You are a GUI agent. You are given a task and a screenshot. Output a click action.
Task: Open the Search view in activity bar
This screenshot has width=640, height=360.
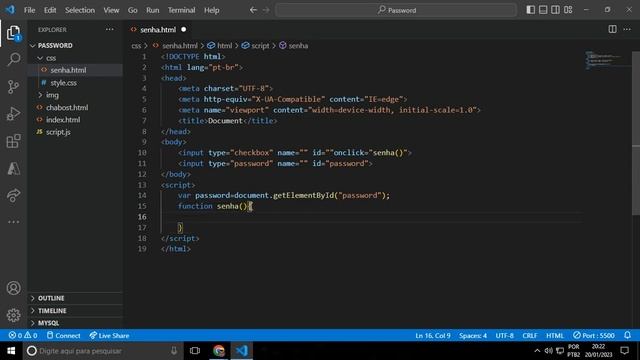(x=13, y=60)
